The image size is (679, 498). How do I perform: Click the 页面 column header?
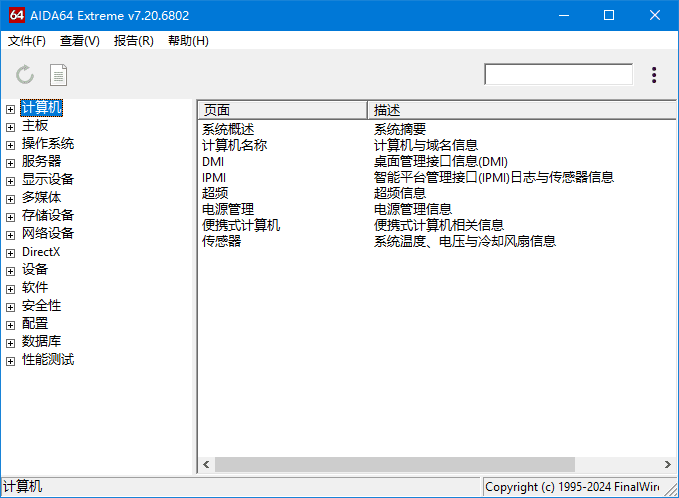(282, 109)
